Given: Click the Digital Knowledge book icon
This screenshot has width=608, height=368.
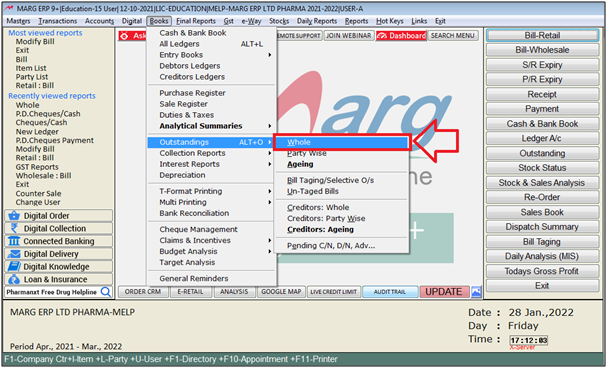Looking at the screenshot, I should click(x=14, y=267).
